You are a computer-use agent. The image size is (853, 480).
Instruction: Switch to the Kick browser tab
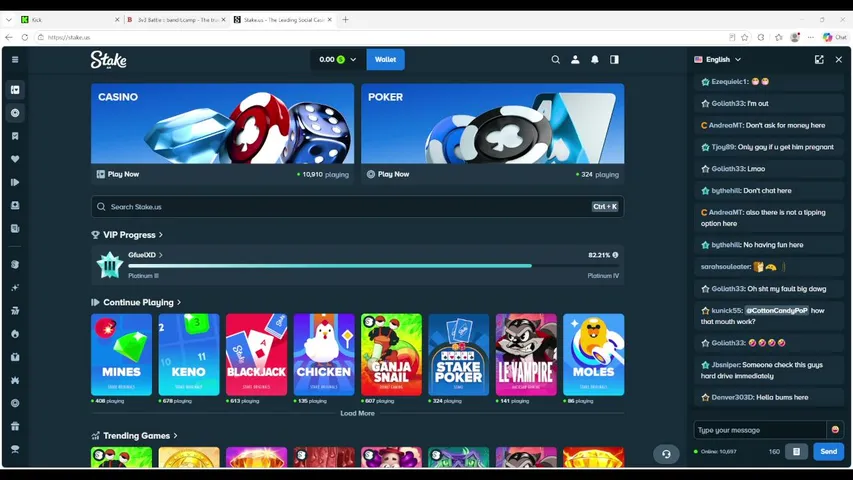click(70, 20)
